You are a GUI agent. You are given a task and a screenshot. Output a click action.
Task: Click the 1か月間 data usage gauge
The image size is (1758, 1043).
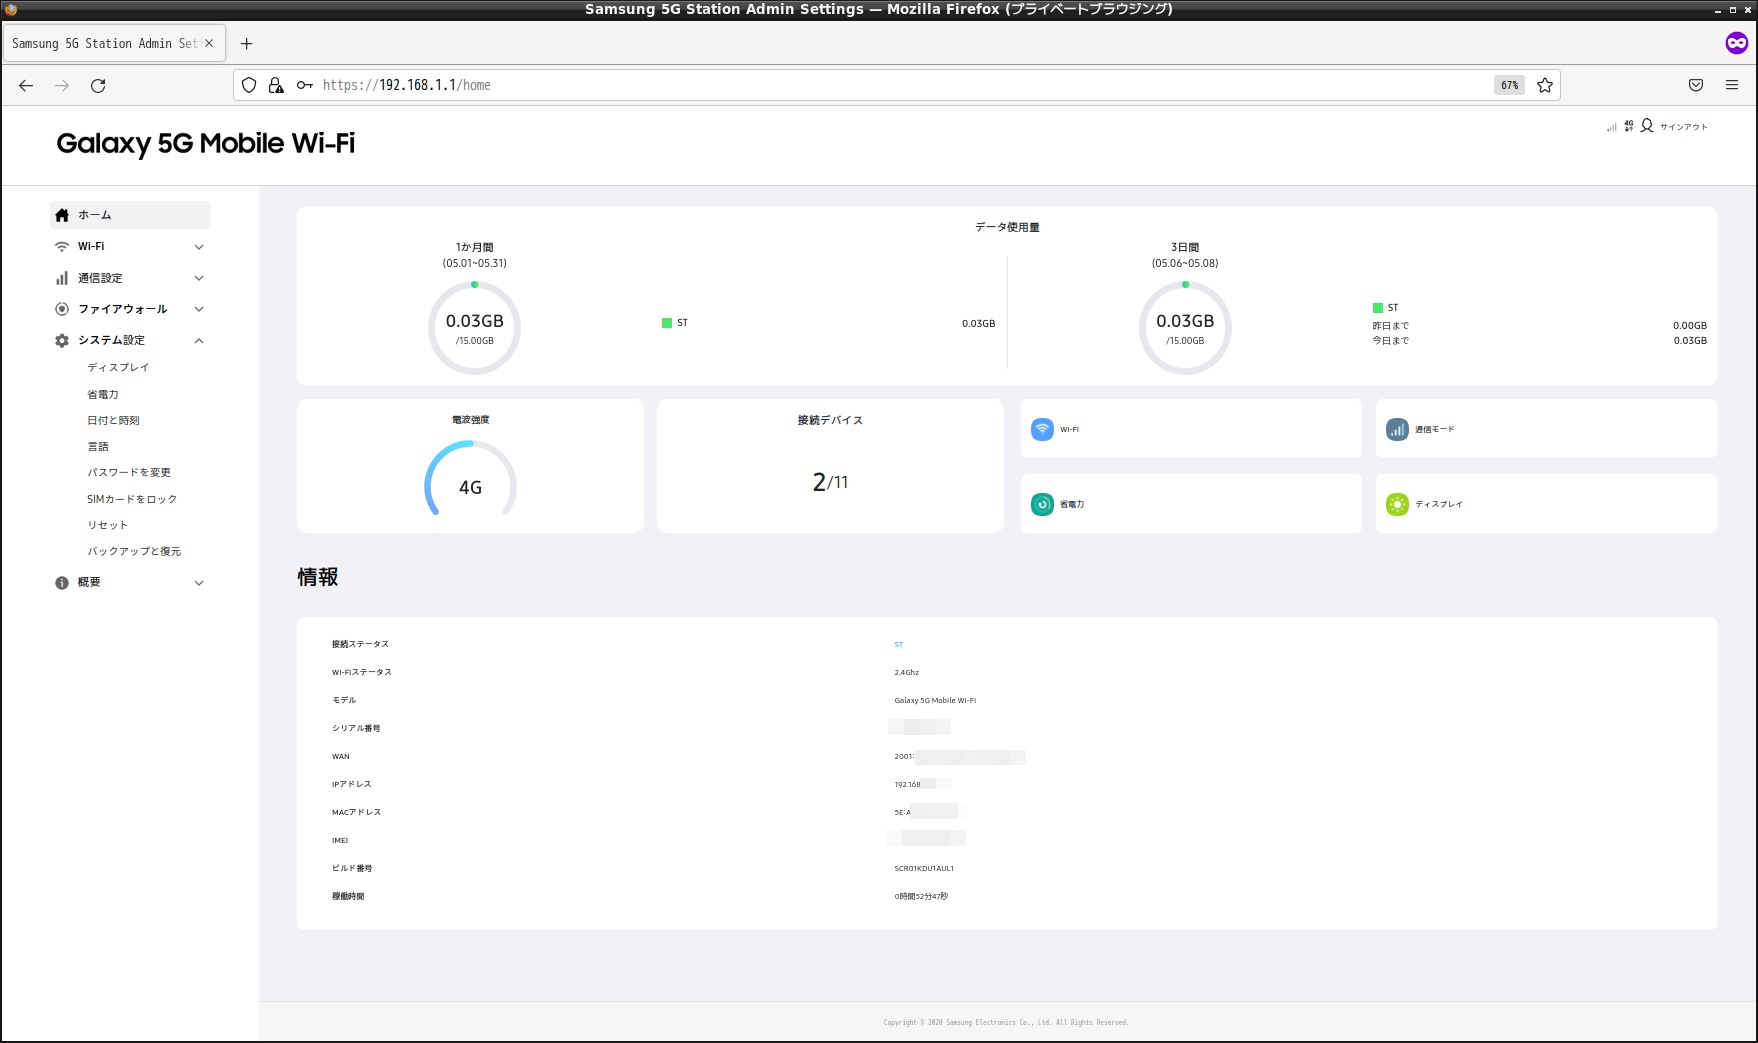pos(474,328)
